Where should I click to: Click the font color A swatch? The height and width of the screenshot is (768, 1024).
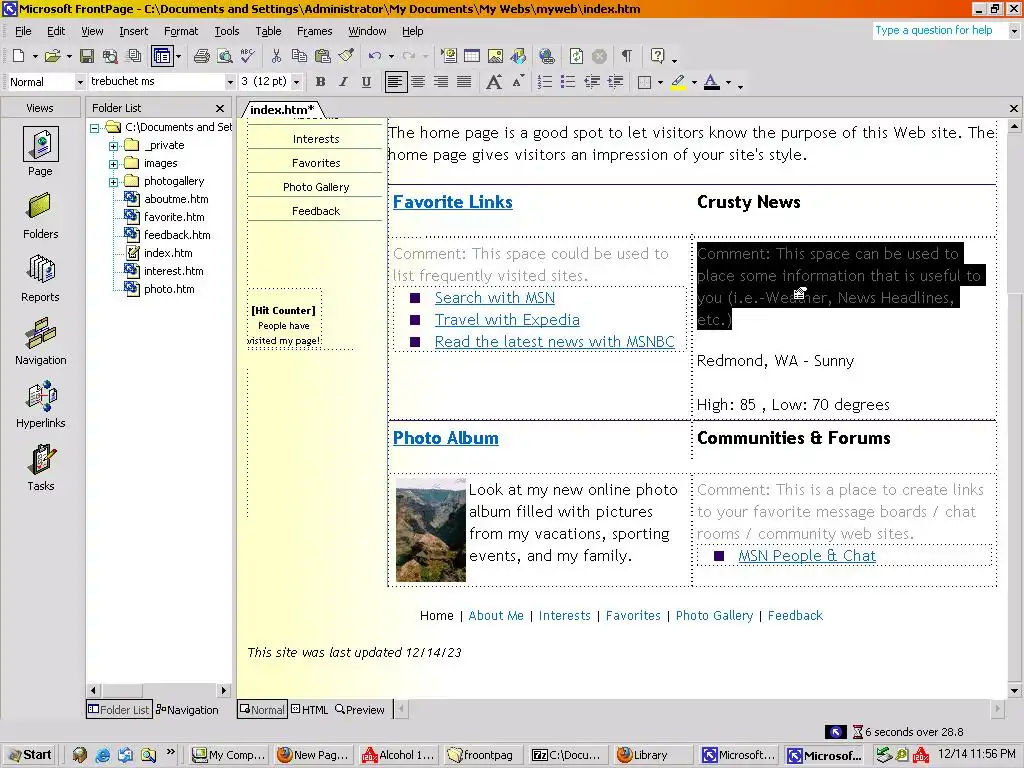(712, 82)
